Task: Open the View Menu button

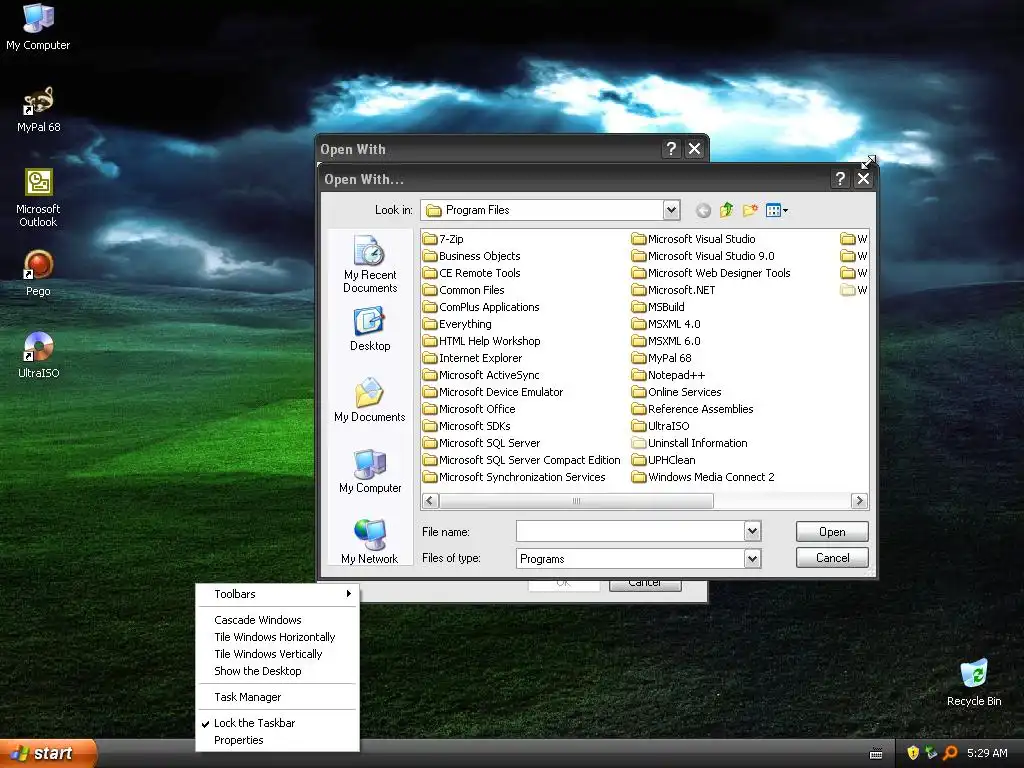Action: tap(776, 210)
